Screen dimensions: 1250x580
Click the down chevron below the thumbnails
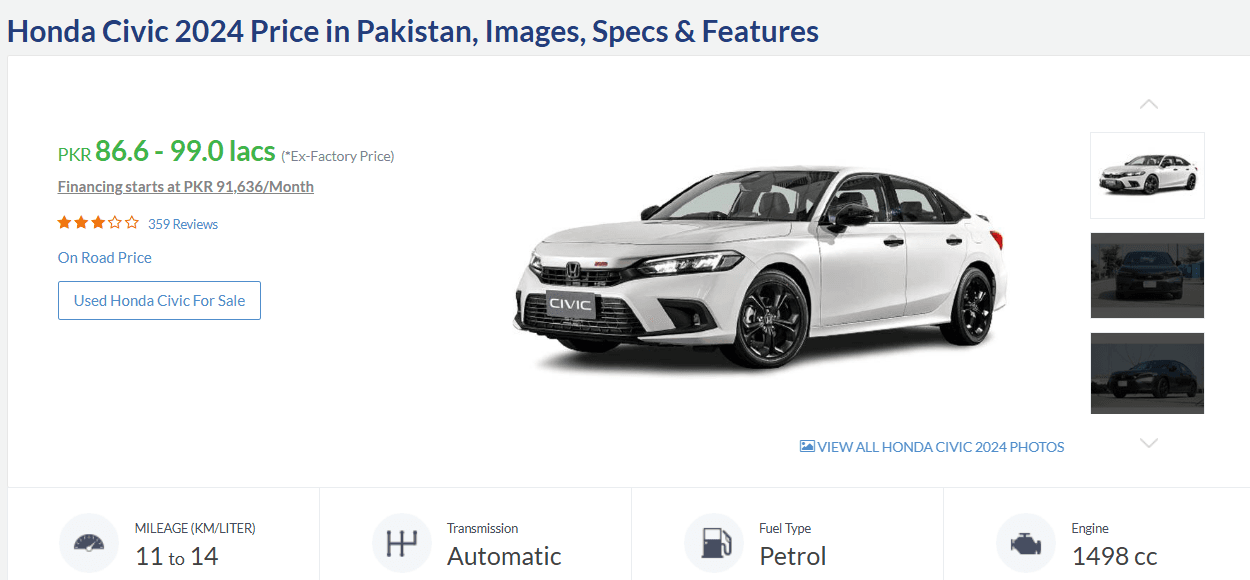pos(1148,443)
